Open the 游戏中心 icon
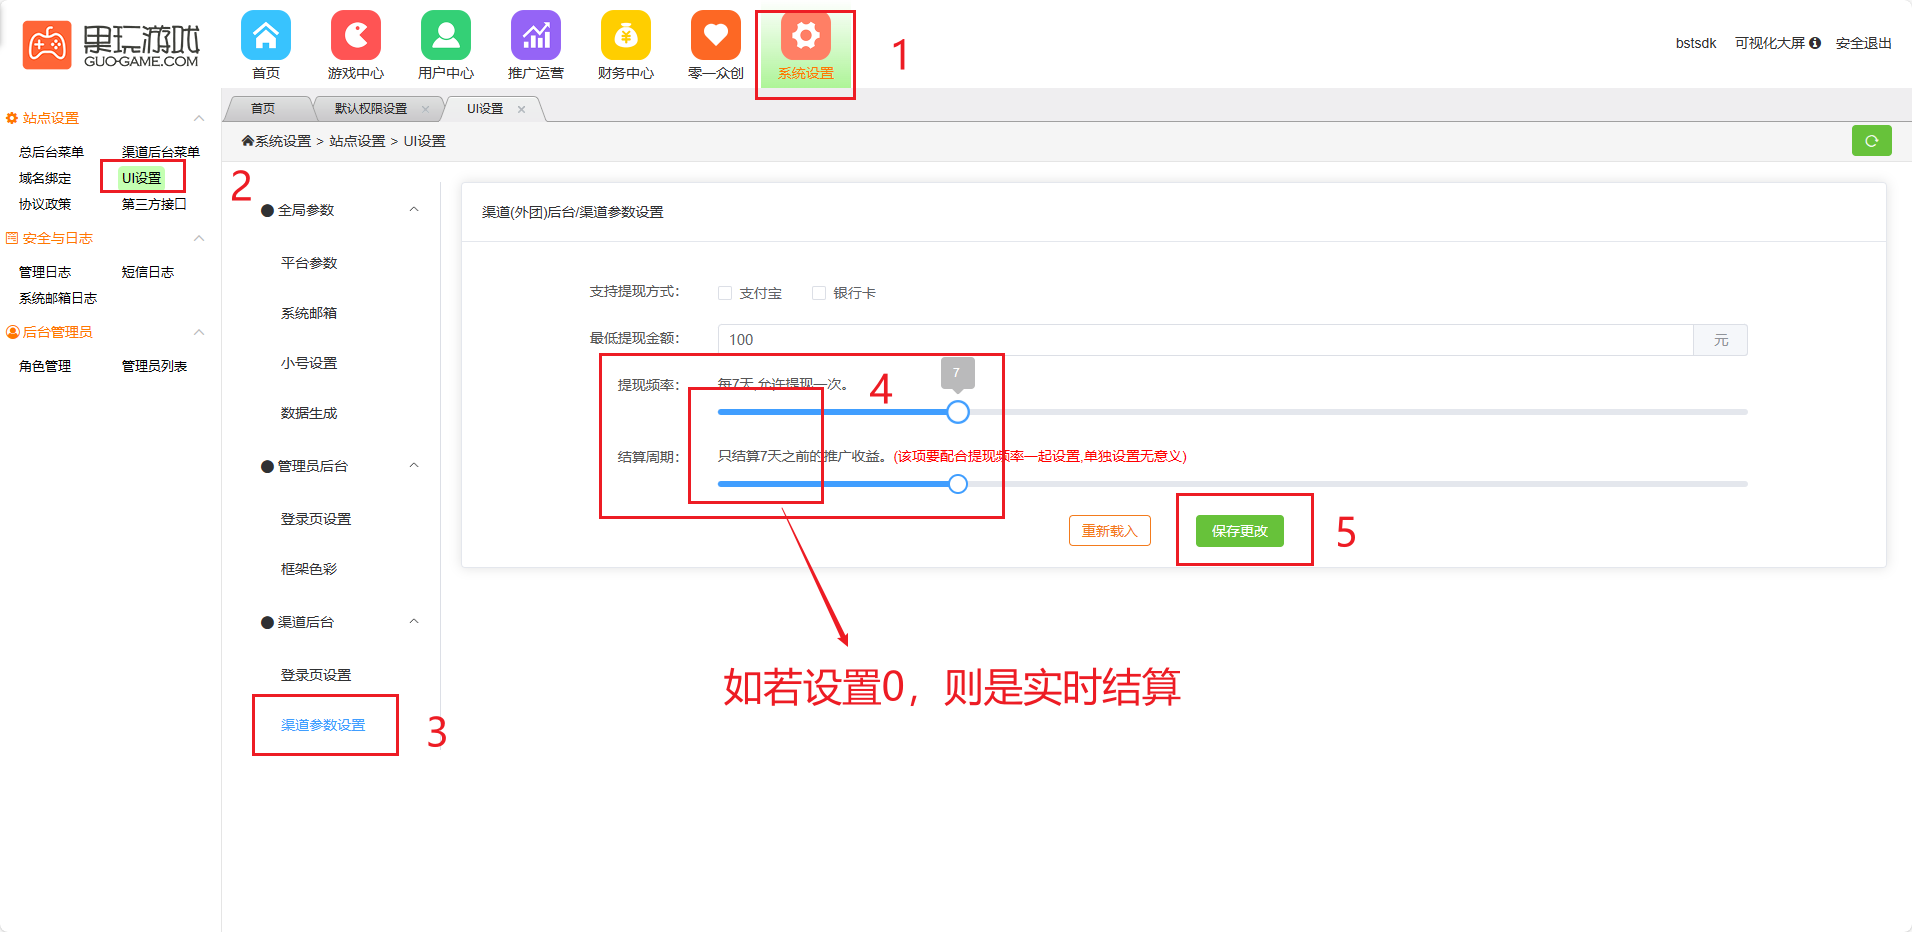The width and height of the screenshot is (1912, 932). (356, 36)
